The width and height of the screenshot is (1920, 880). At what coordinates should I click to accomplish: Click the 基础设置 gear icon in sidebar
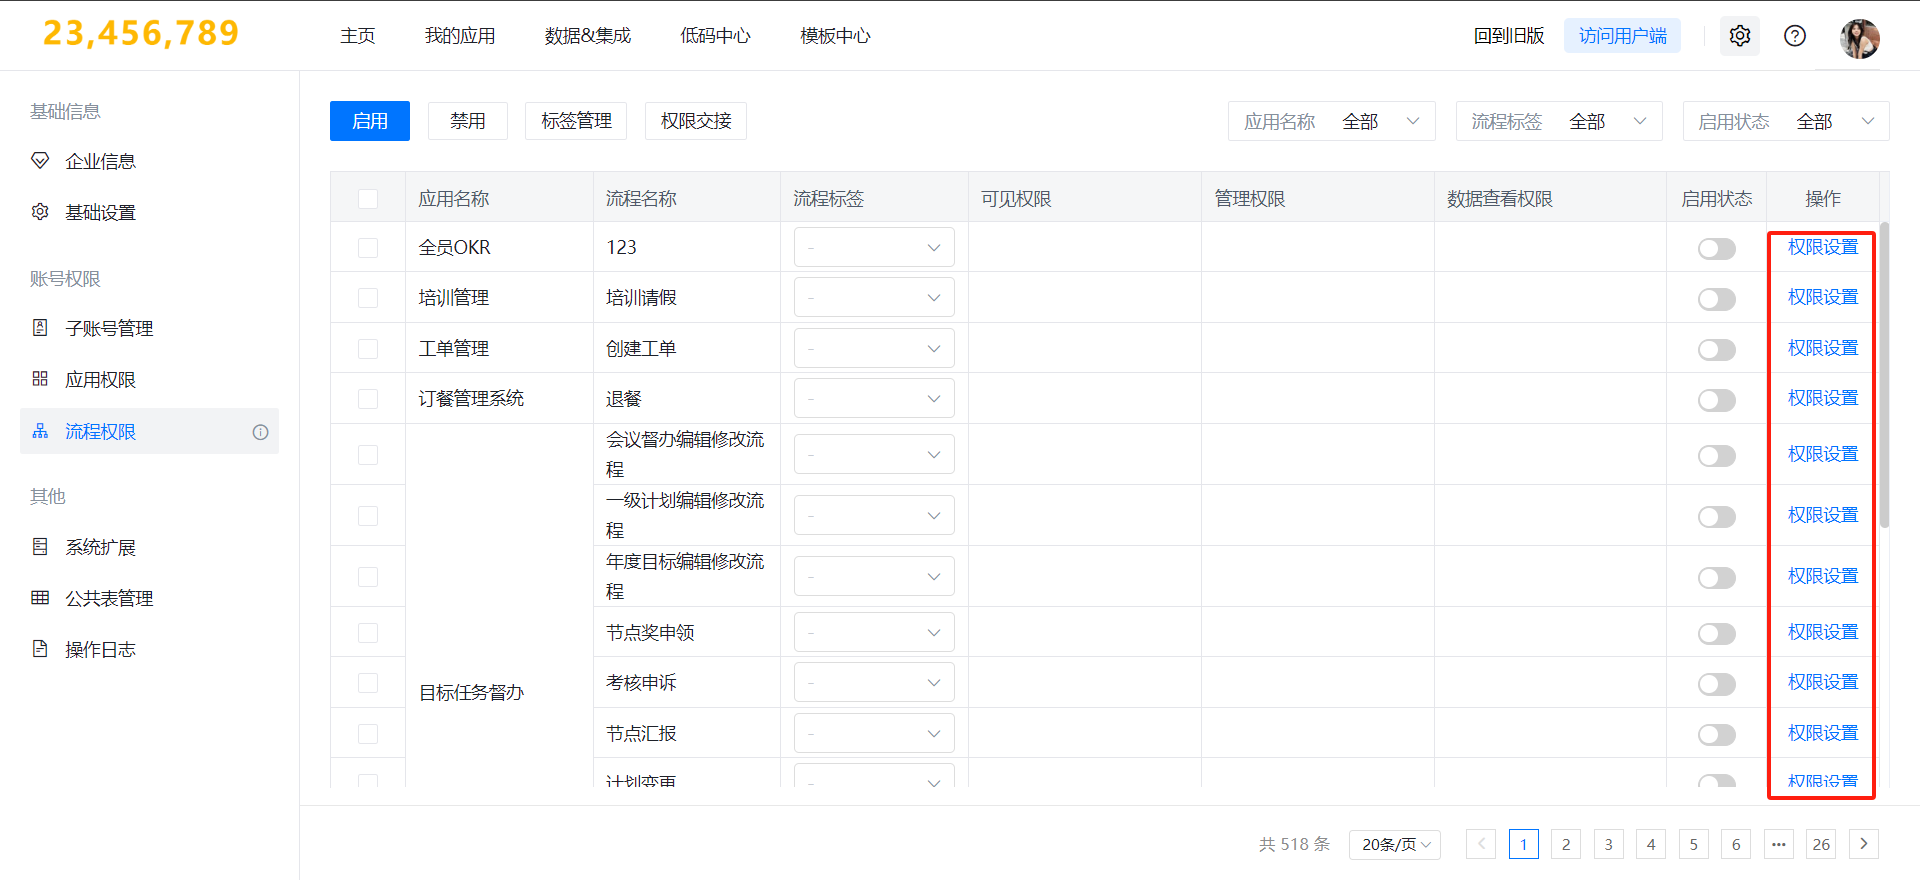coord(40,212)
